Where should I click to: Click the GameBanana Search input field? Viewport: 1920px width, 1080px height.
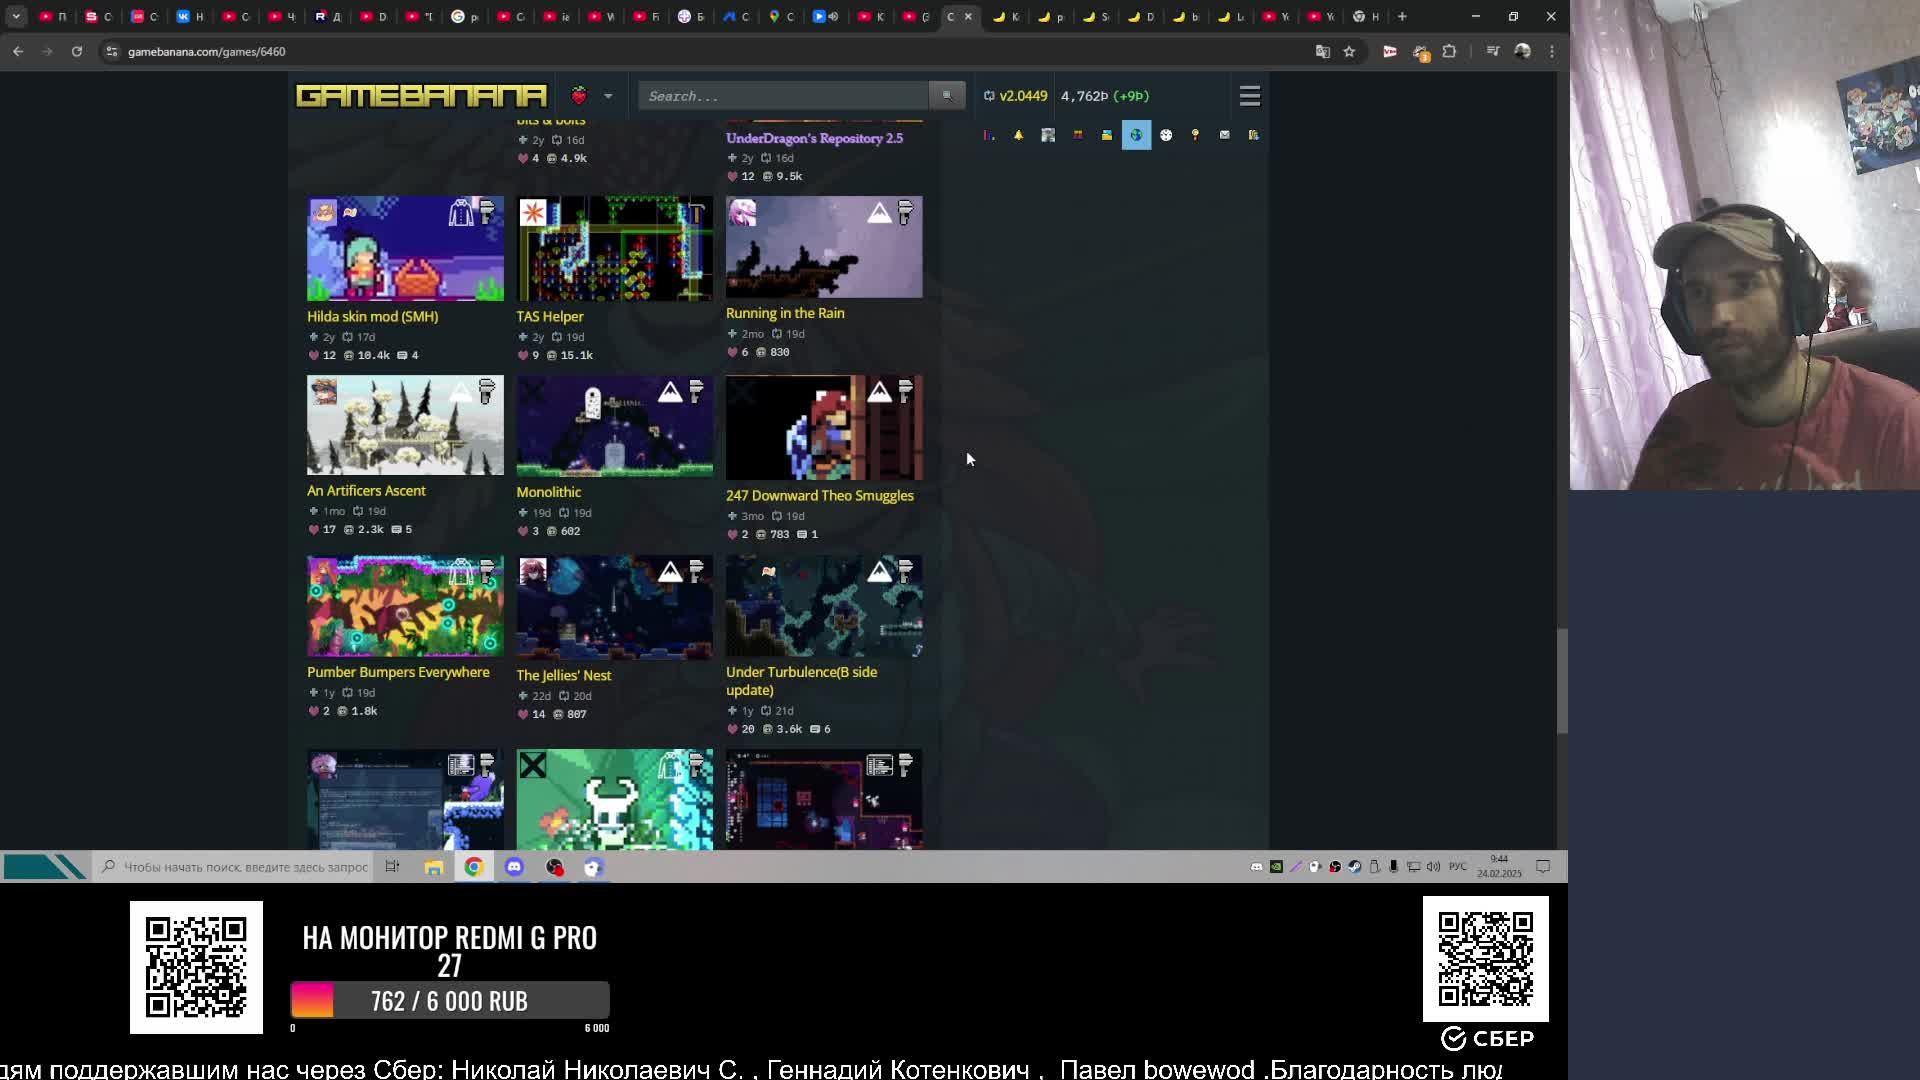click(x=783, y=96)
